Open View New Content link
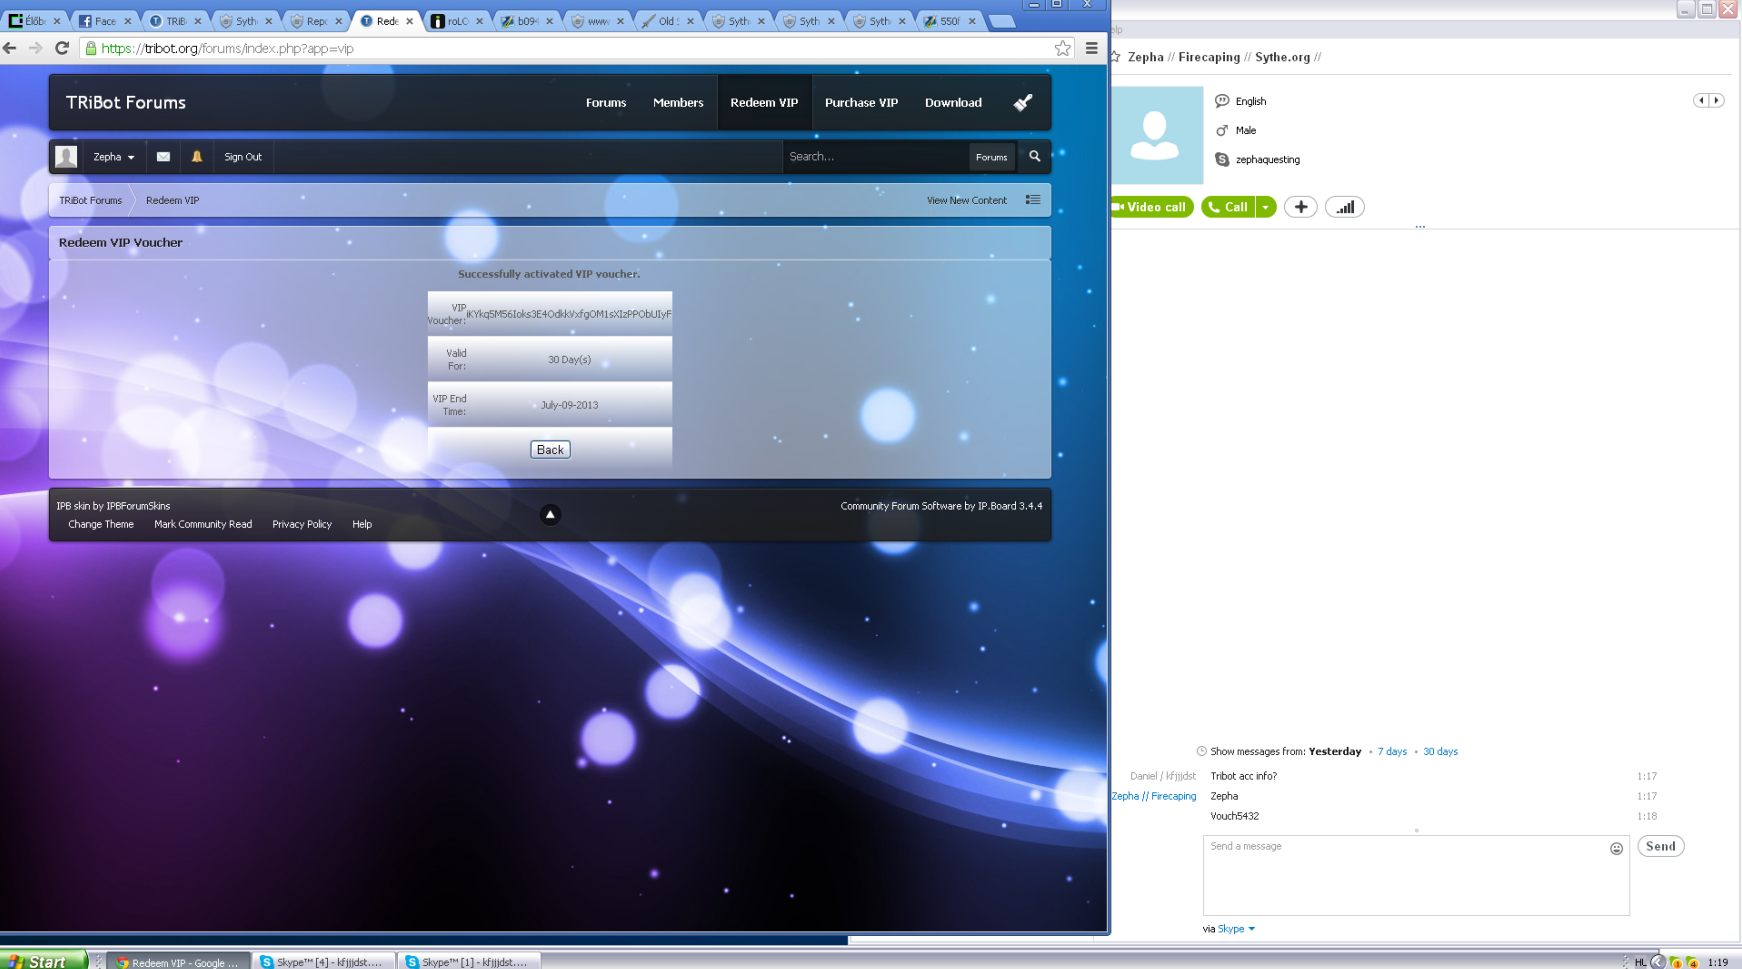This screenshot has height=969, width=1742. (967, 200)
